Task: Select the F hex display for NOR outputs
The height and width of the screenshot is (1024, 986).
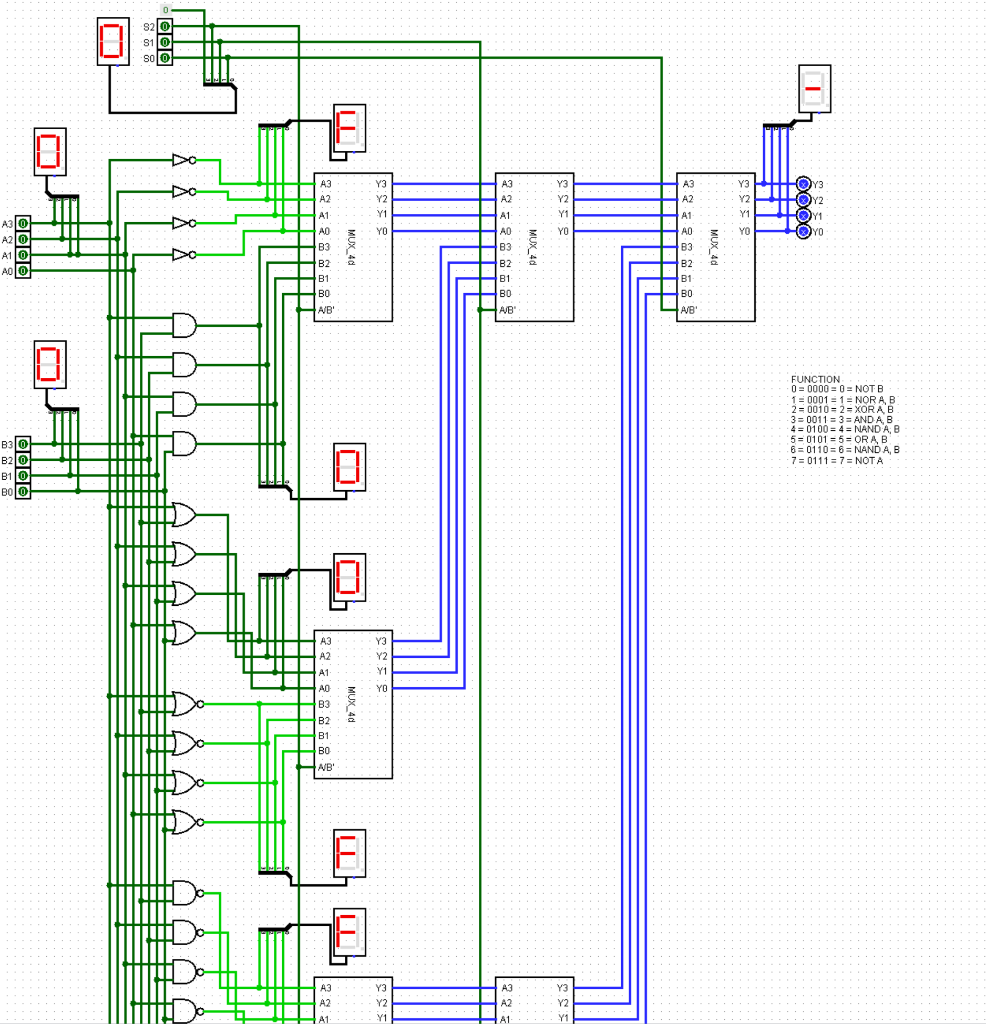Action: (x=349, y=854)
